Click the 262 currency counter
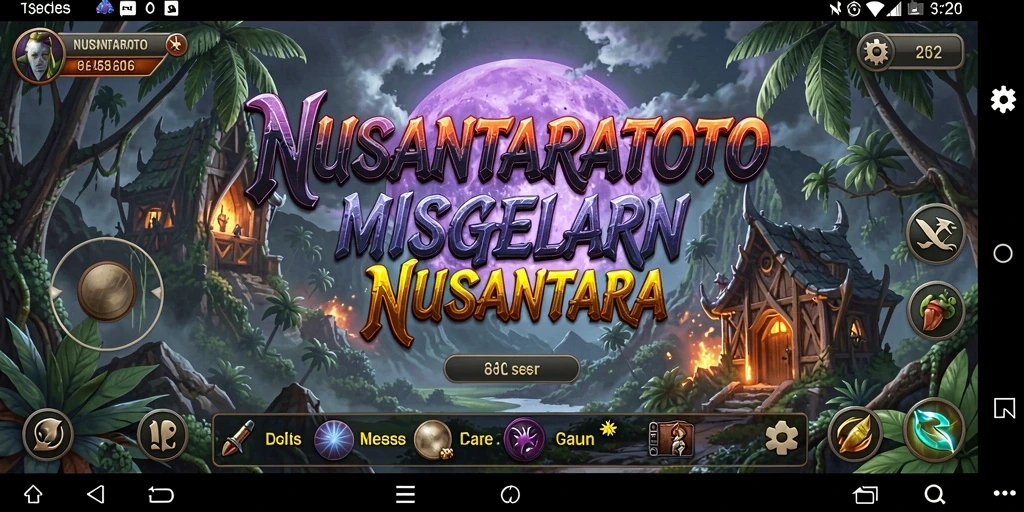 pyautogui.click(x=929, y=52)
